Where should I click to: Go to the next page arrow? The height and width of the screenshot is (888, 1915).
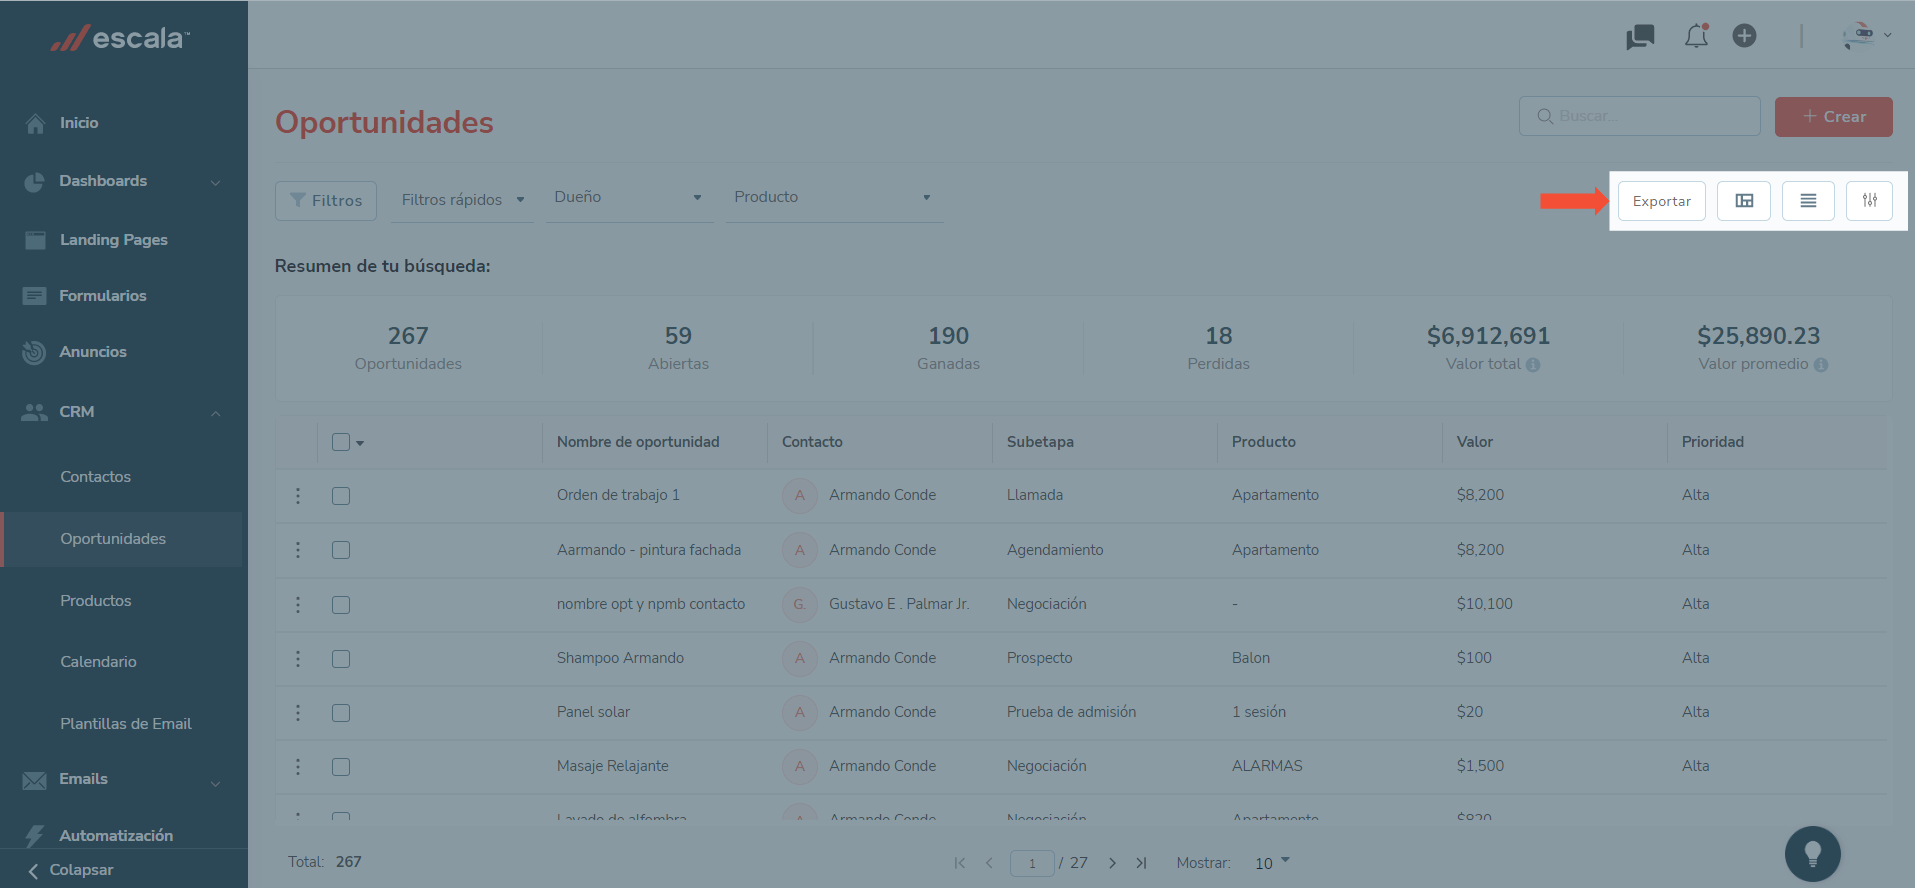(x=1112, y=863)
